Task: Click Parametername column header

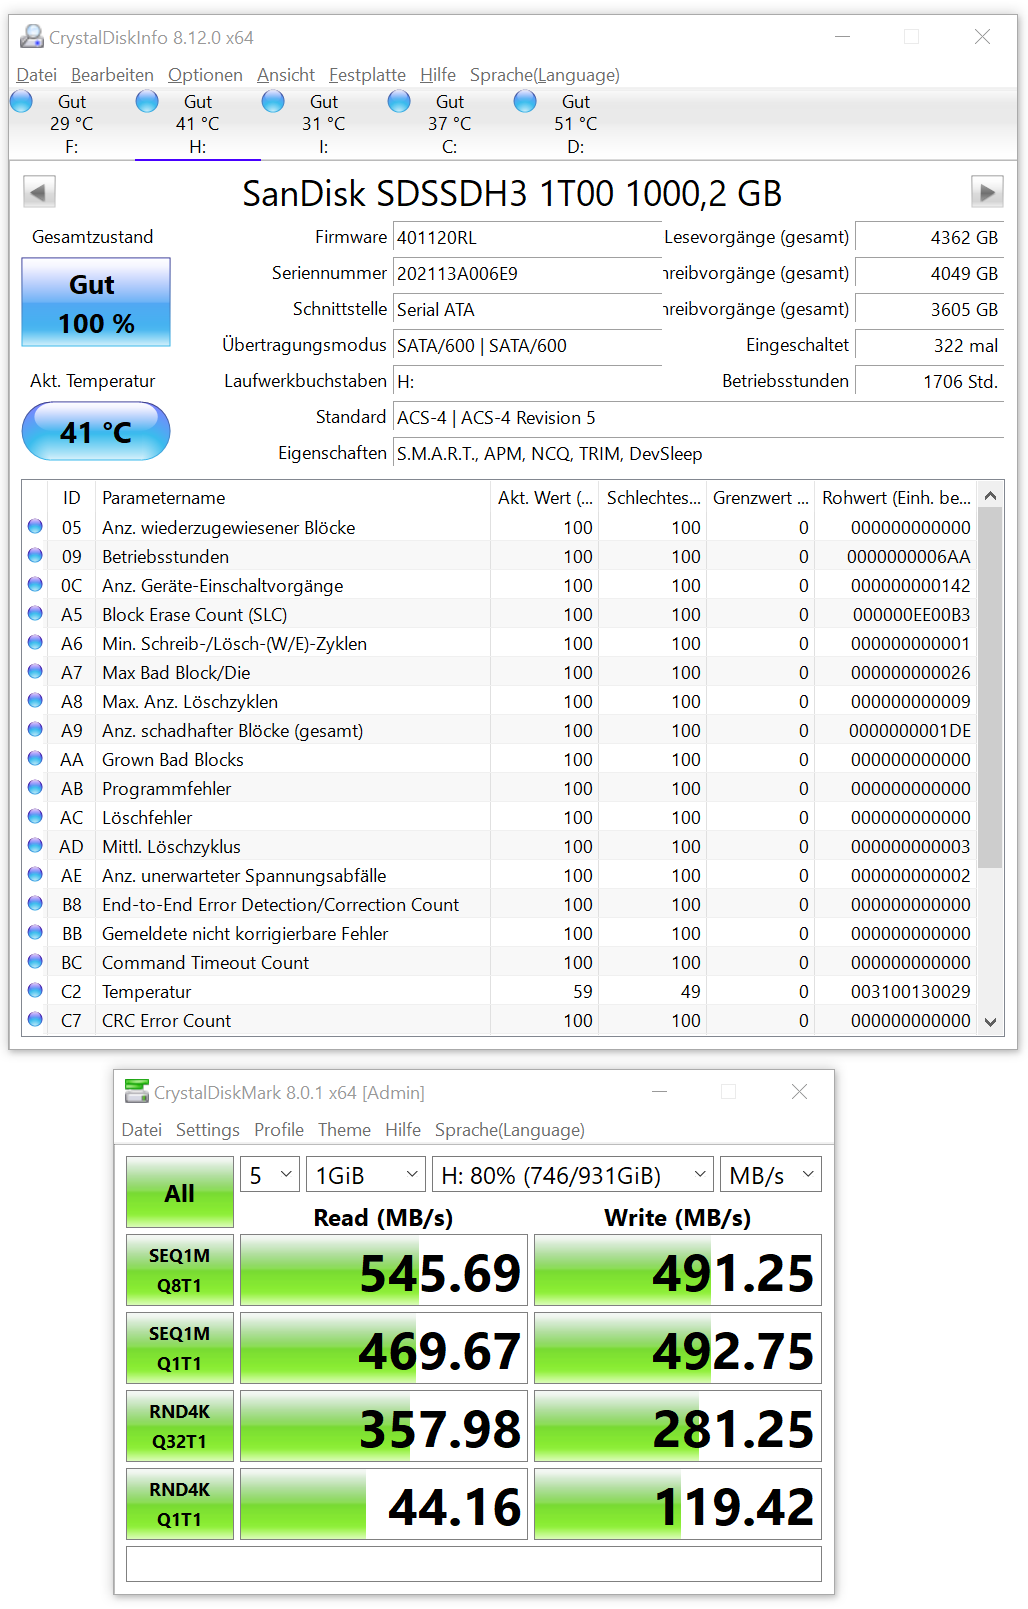Action: [293, 497]
